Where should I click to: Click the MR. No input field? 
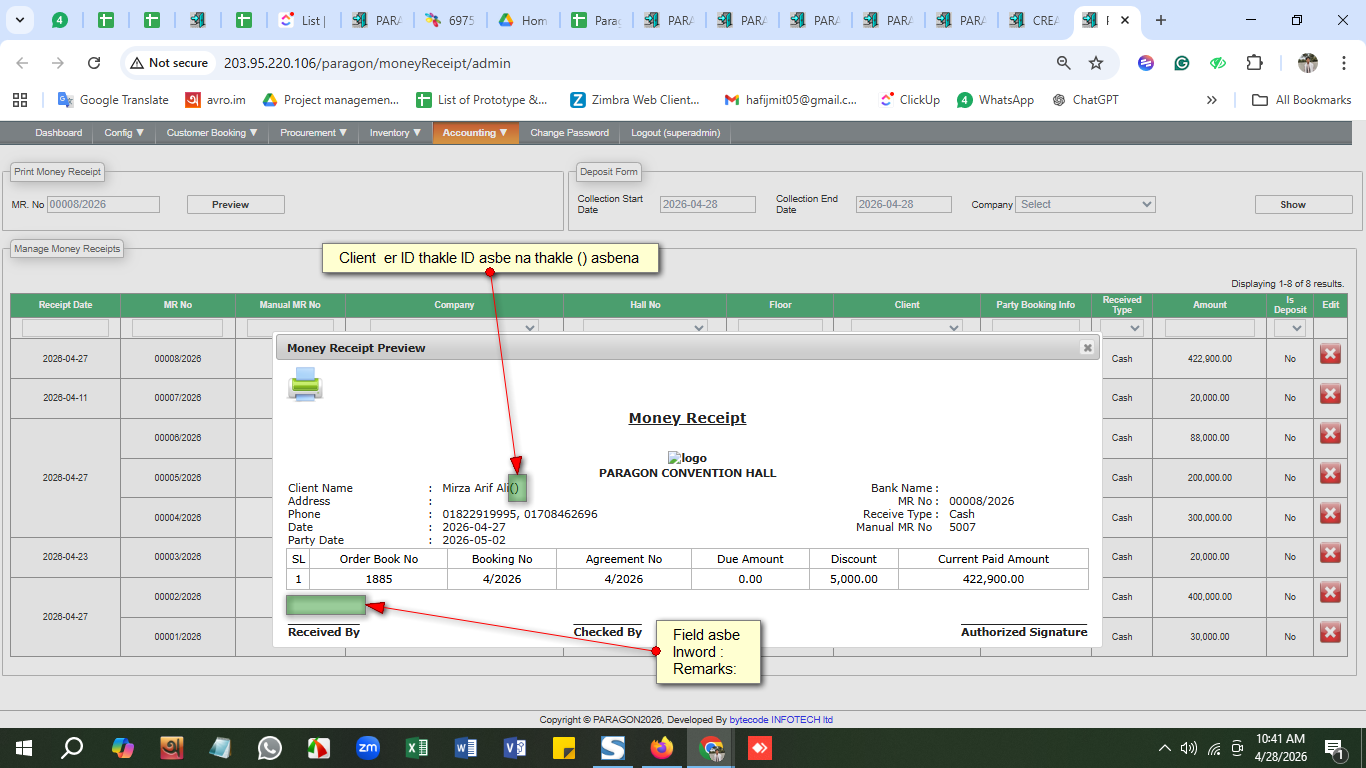click(x=103, y=204)
